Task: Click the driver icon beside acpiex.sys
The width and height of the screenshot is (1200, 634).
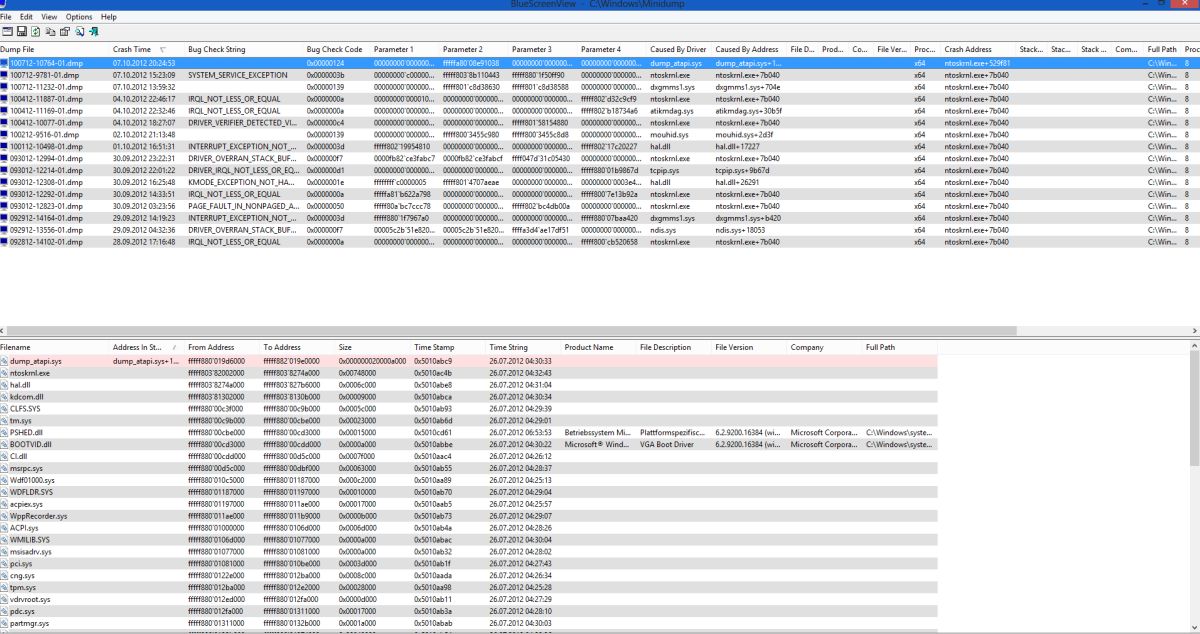Action: [4, 504]
